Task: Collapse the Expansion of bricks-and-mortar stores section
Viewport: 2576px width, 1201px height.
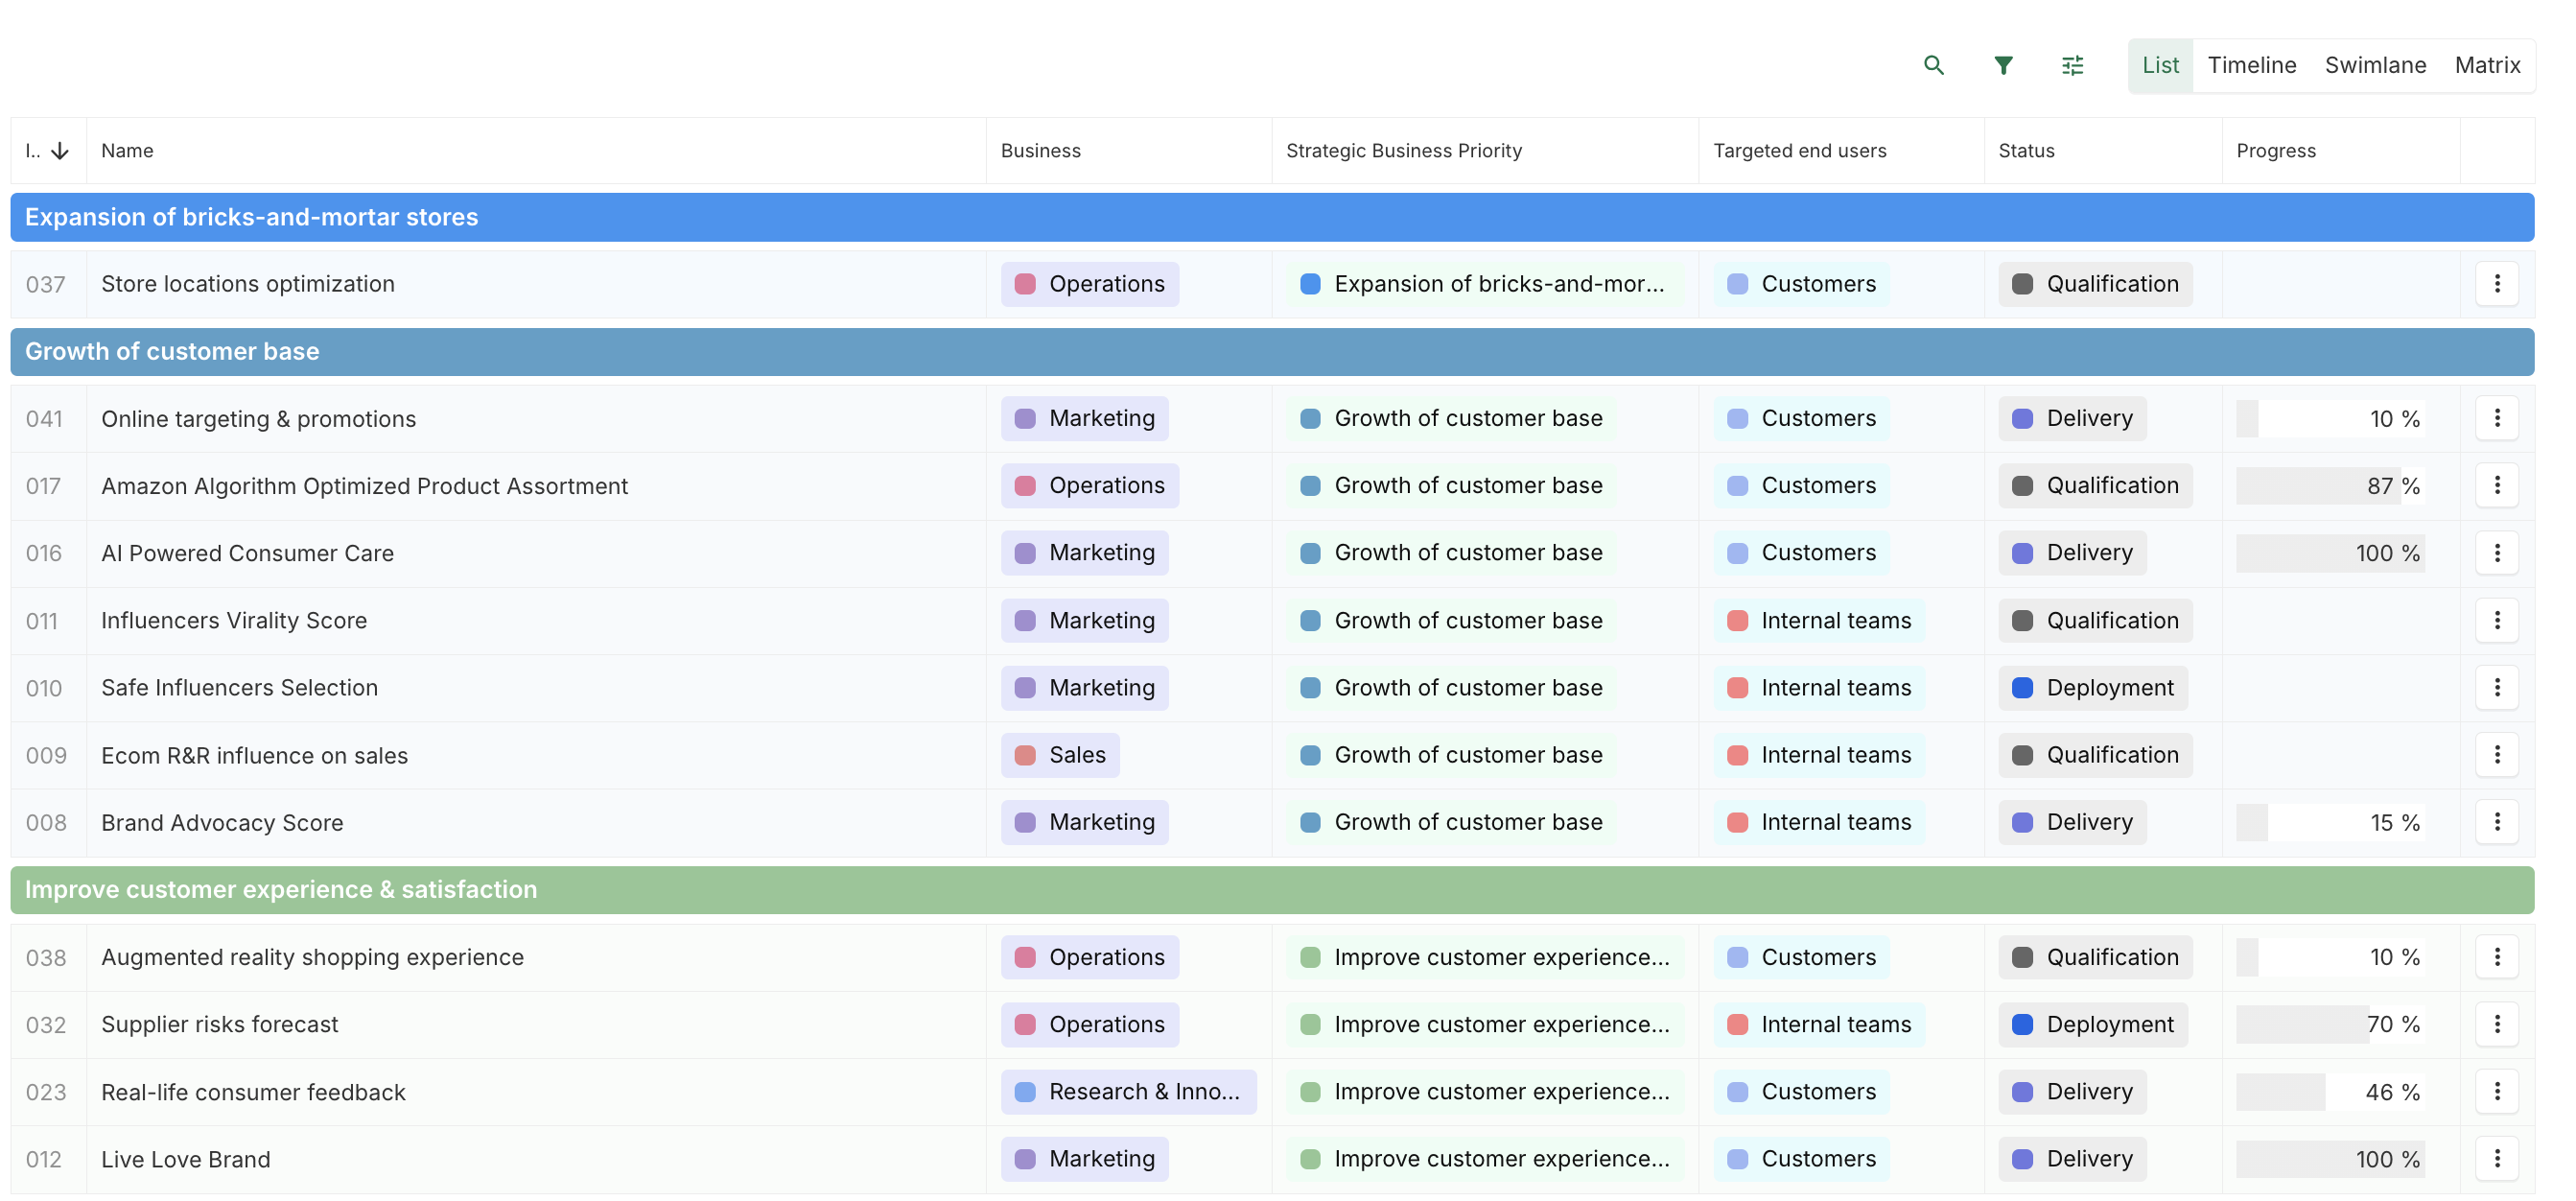Action: [252, 217]
